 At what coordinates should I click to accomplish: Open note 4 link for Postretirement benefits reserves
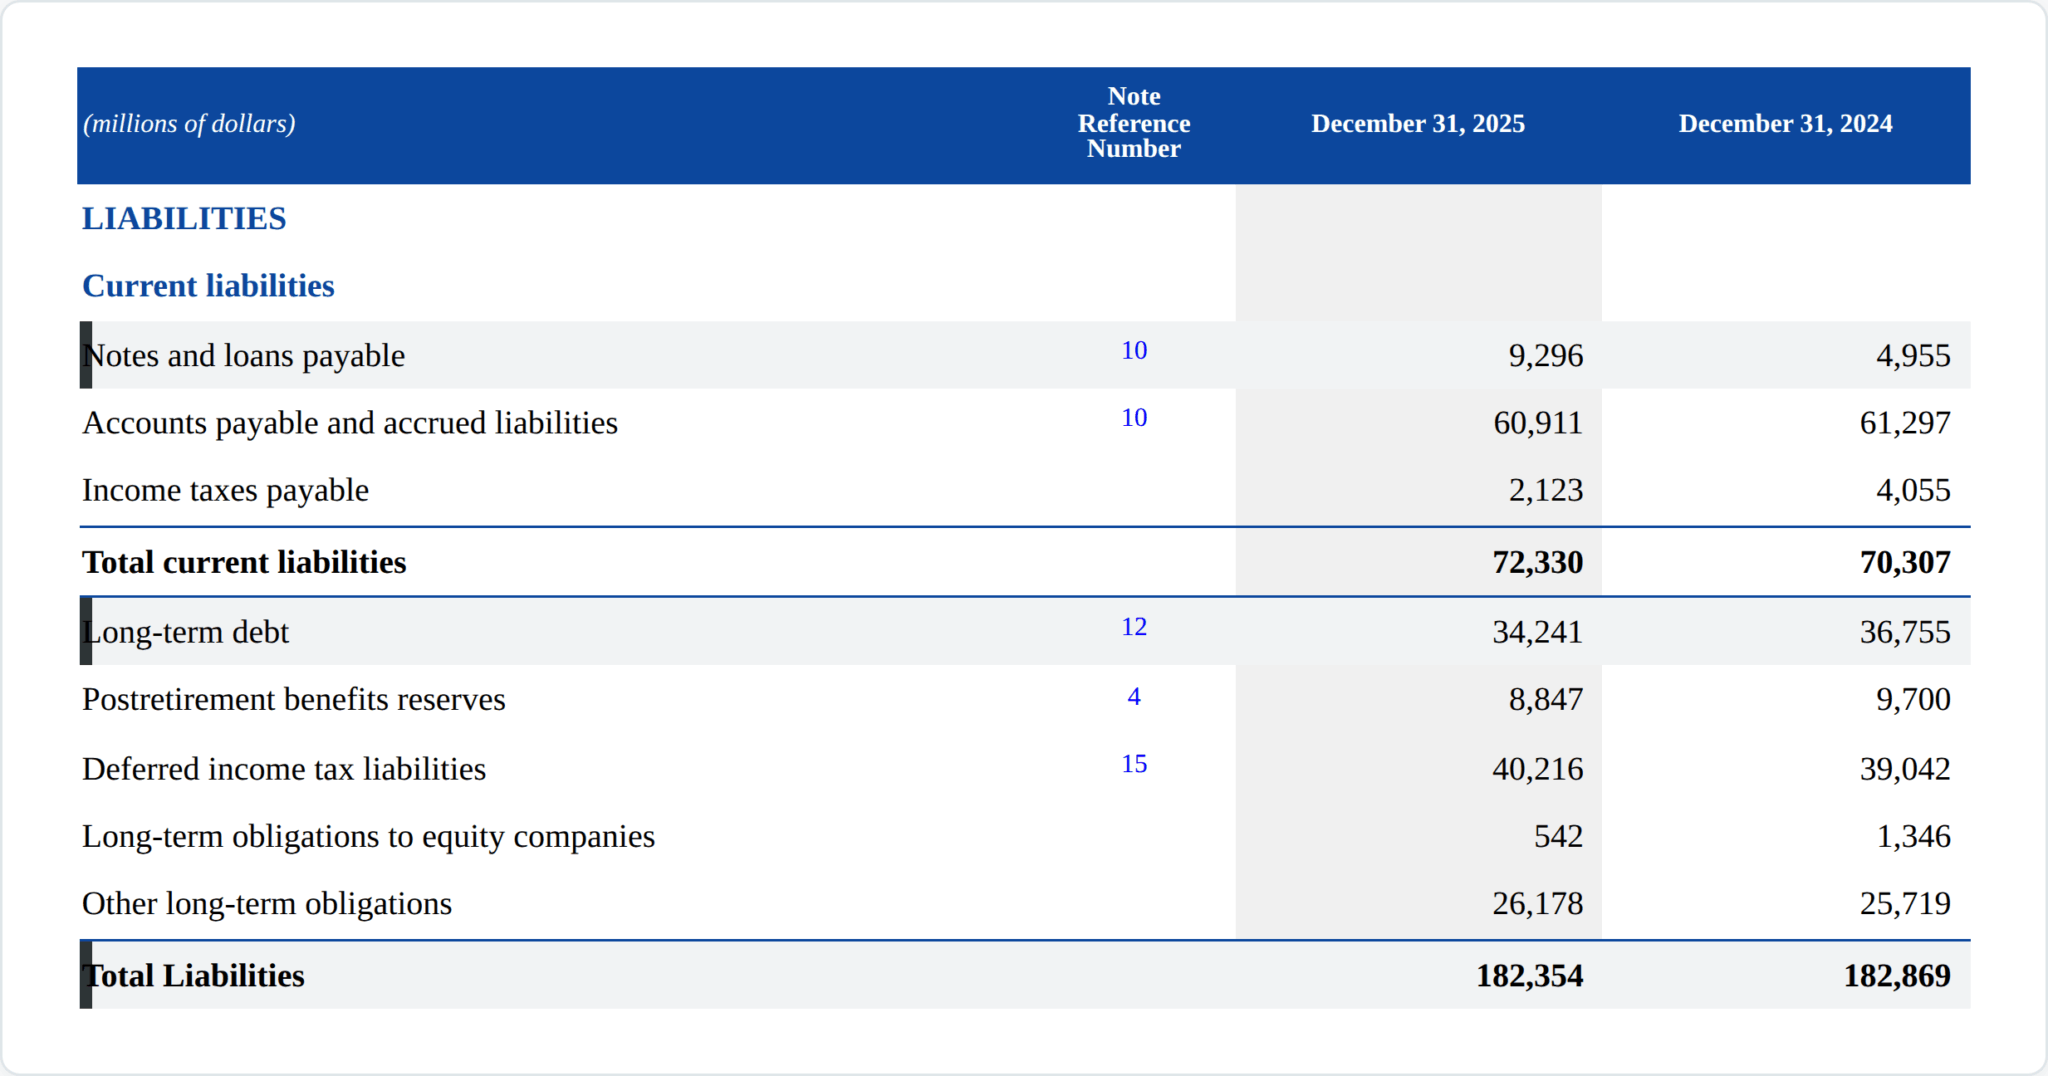(x=1133, y=696)
